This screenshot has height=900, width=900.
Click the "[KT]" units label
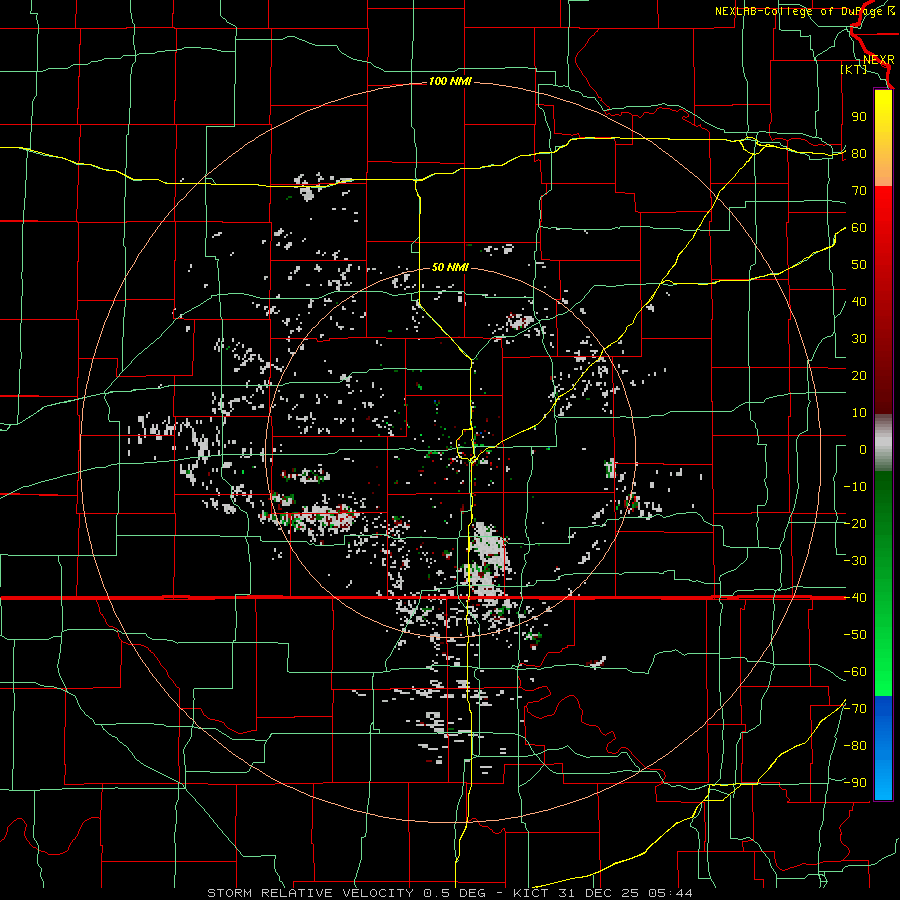[853, 70]
